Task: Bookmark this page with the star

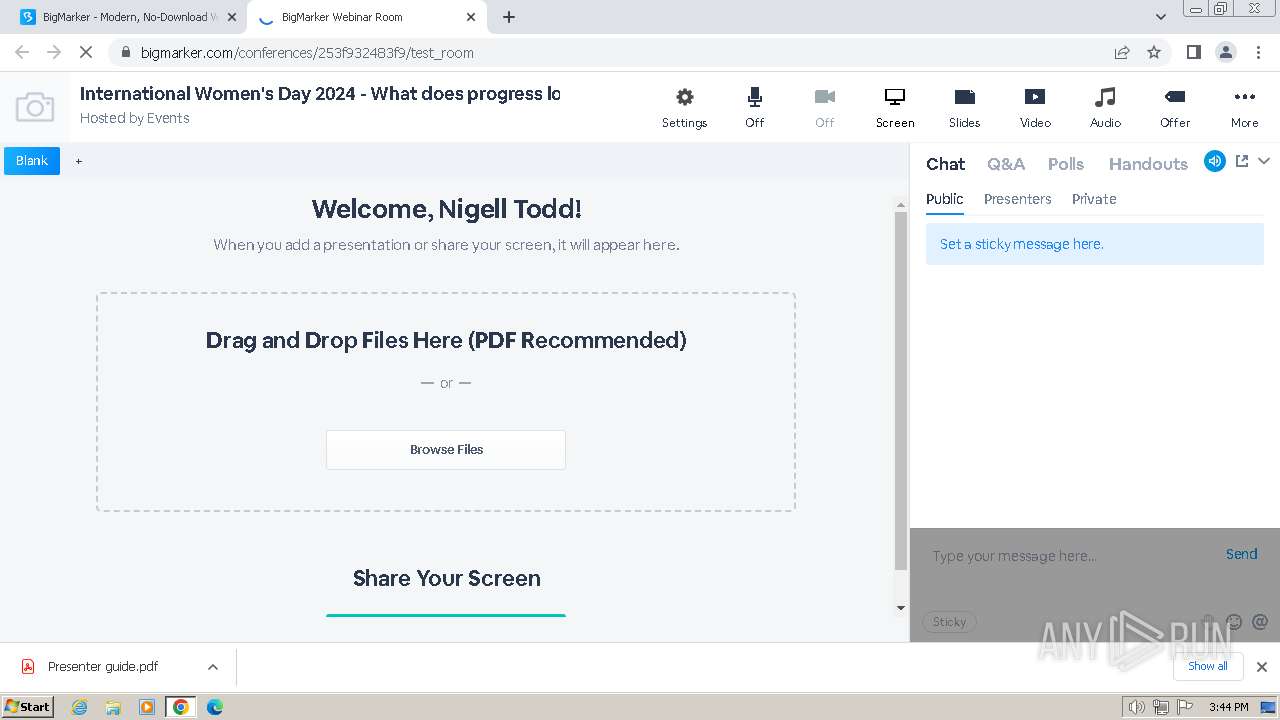Action: pyautogui.click(x=1154, y=52)
